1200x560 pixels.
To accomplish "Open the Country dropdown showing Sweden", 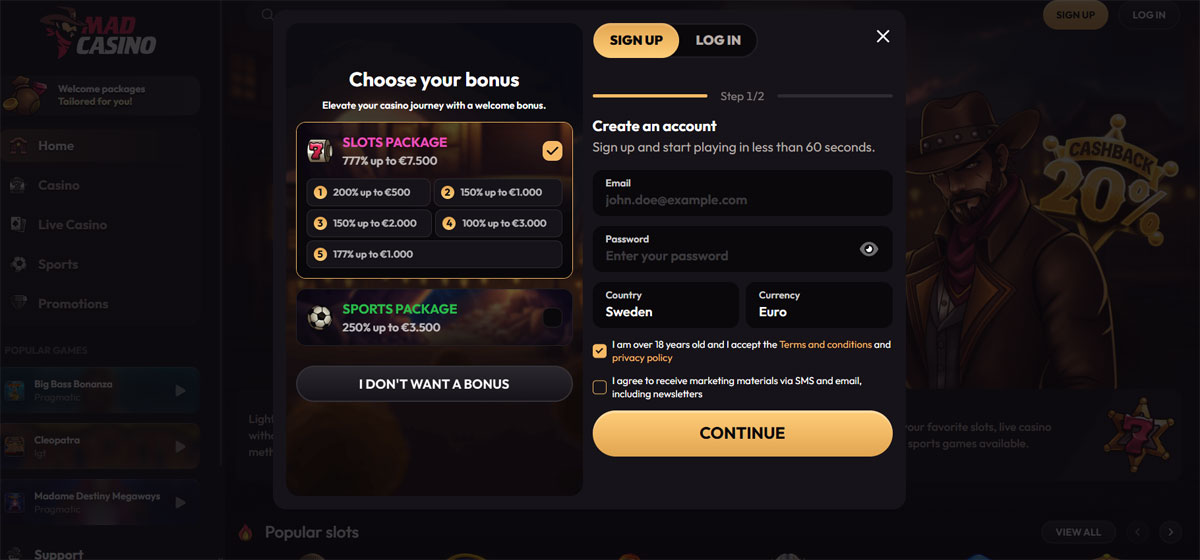I will tap(665, 304).
